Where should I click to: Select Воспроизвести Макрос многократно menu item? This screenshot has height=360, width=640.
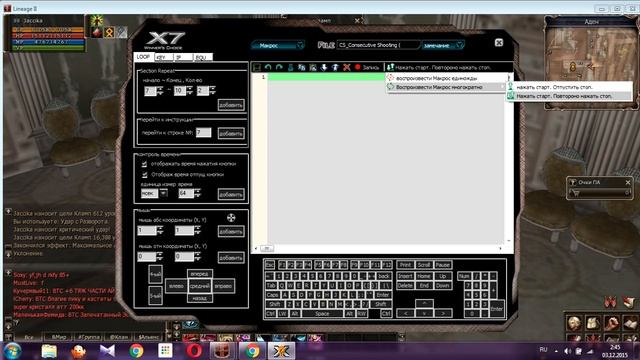point(447,87)
